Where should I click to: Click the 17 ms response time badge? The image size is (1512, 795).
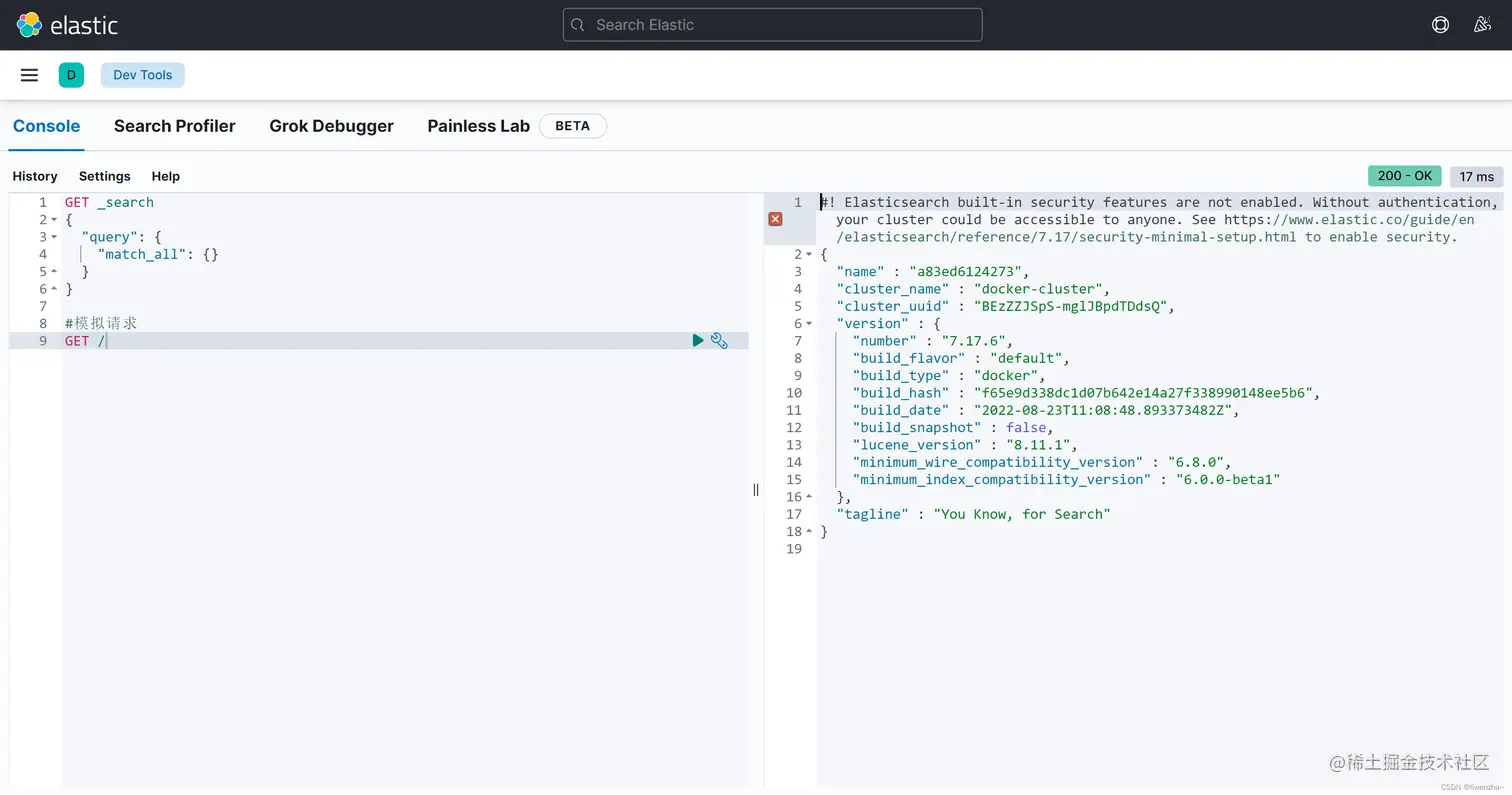tap(1476, 177)
